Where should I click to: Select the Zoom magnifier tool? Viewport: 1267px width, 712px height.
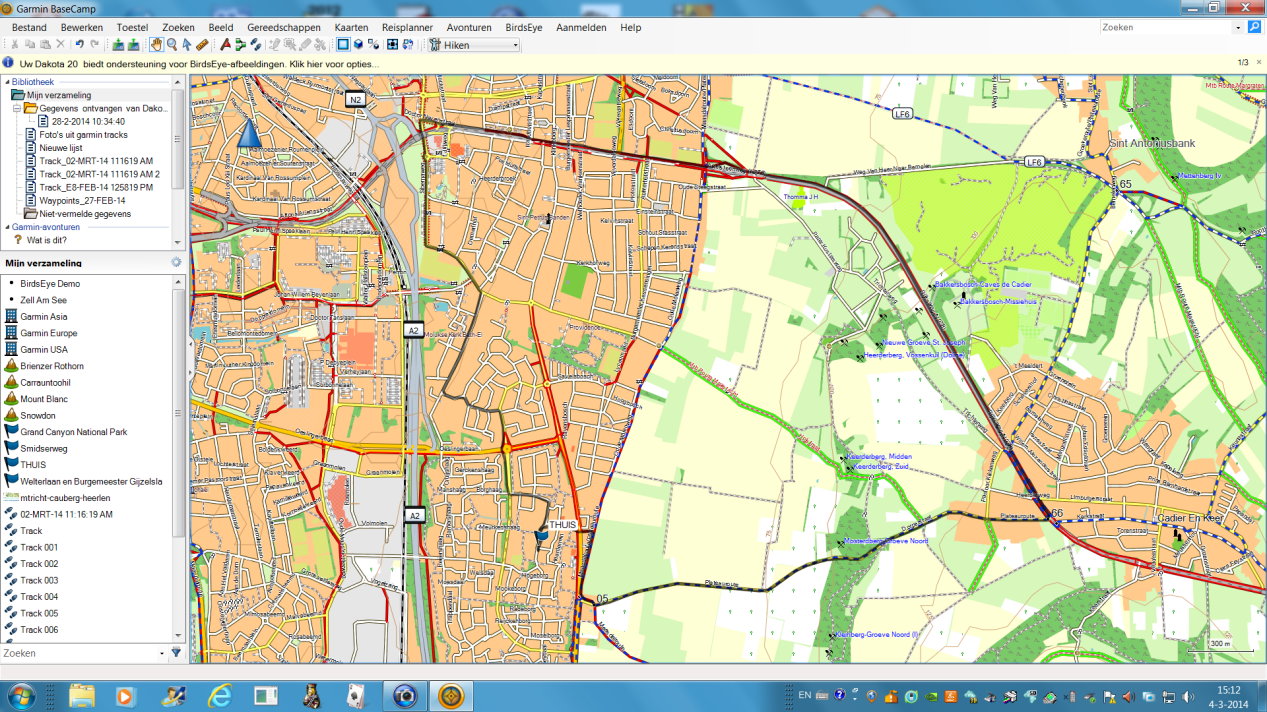click(172, 44)
